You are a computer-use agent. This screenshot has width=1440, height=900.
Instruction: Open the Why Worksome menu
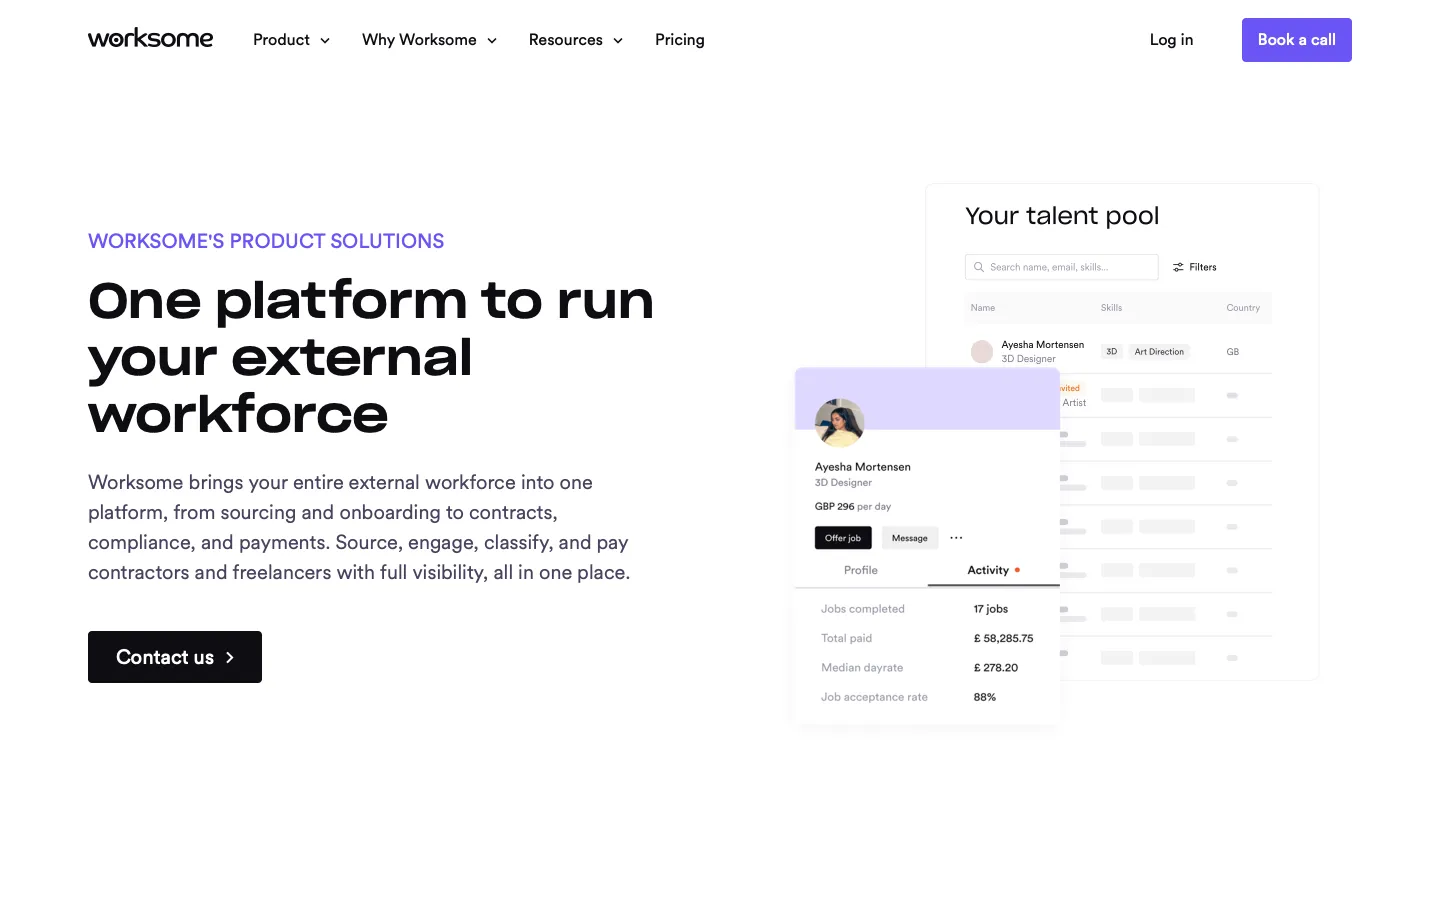429,40
